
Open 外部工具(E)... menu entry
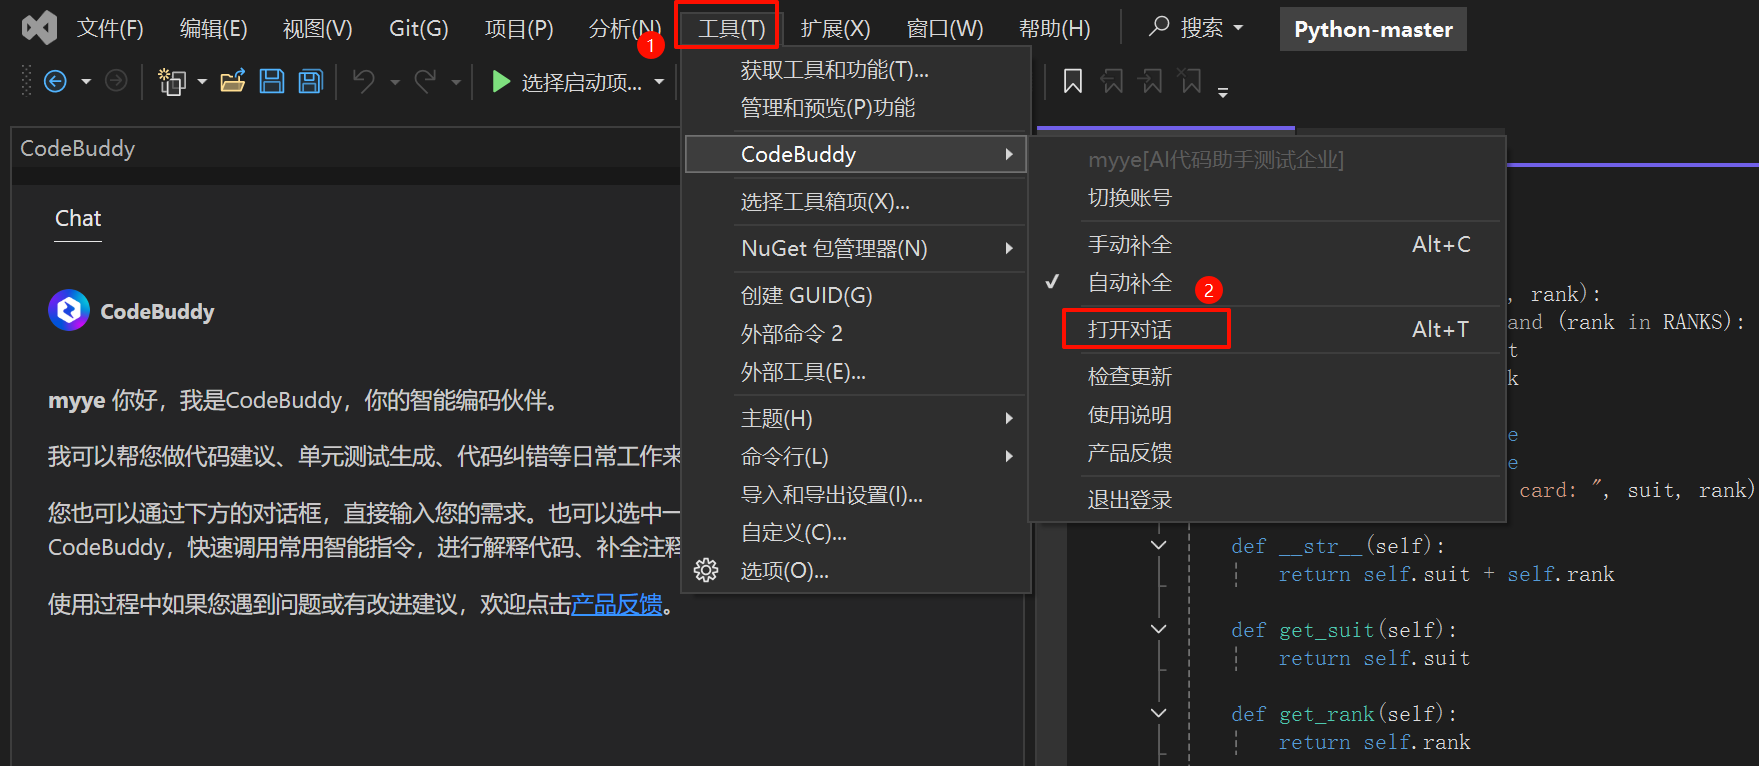click(x=856, y=372)
